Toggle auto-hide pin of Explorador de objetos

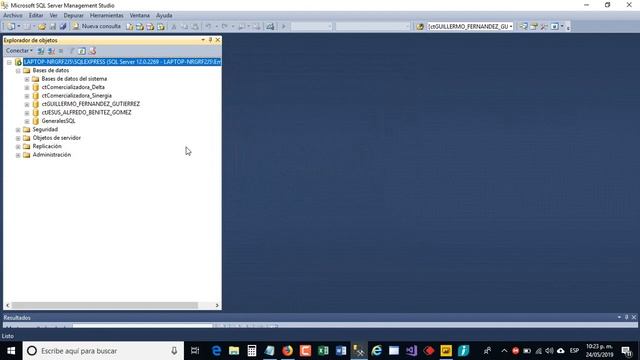pyautogui.click(x=210, y=40)
